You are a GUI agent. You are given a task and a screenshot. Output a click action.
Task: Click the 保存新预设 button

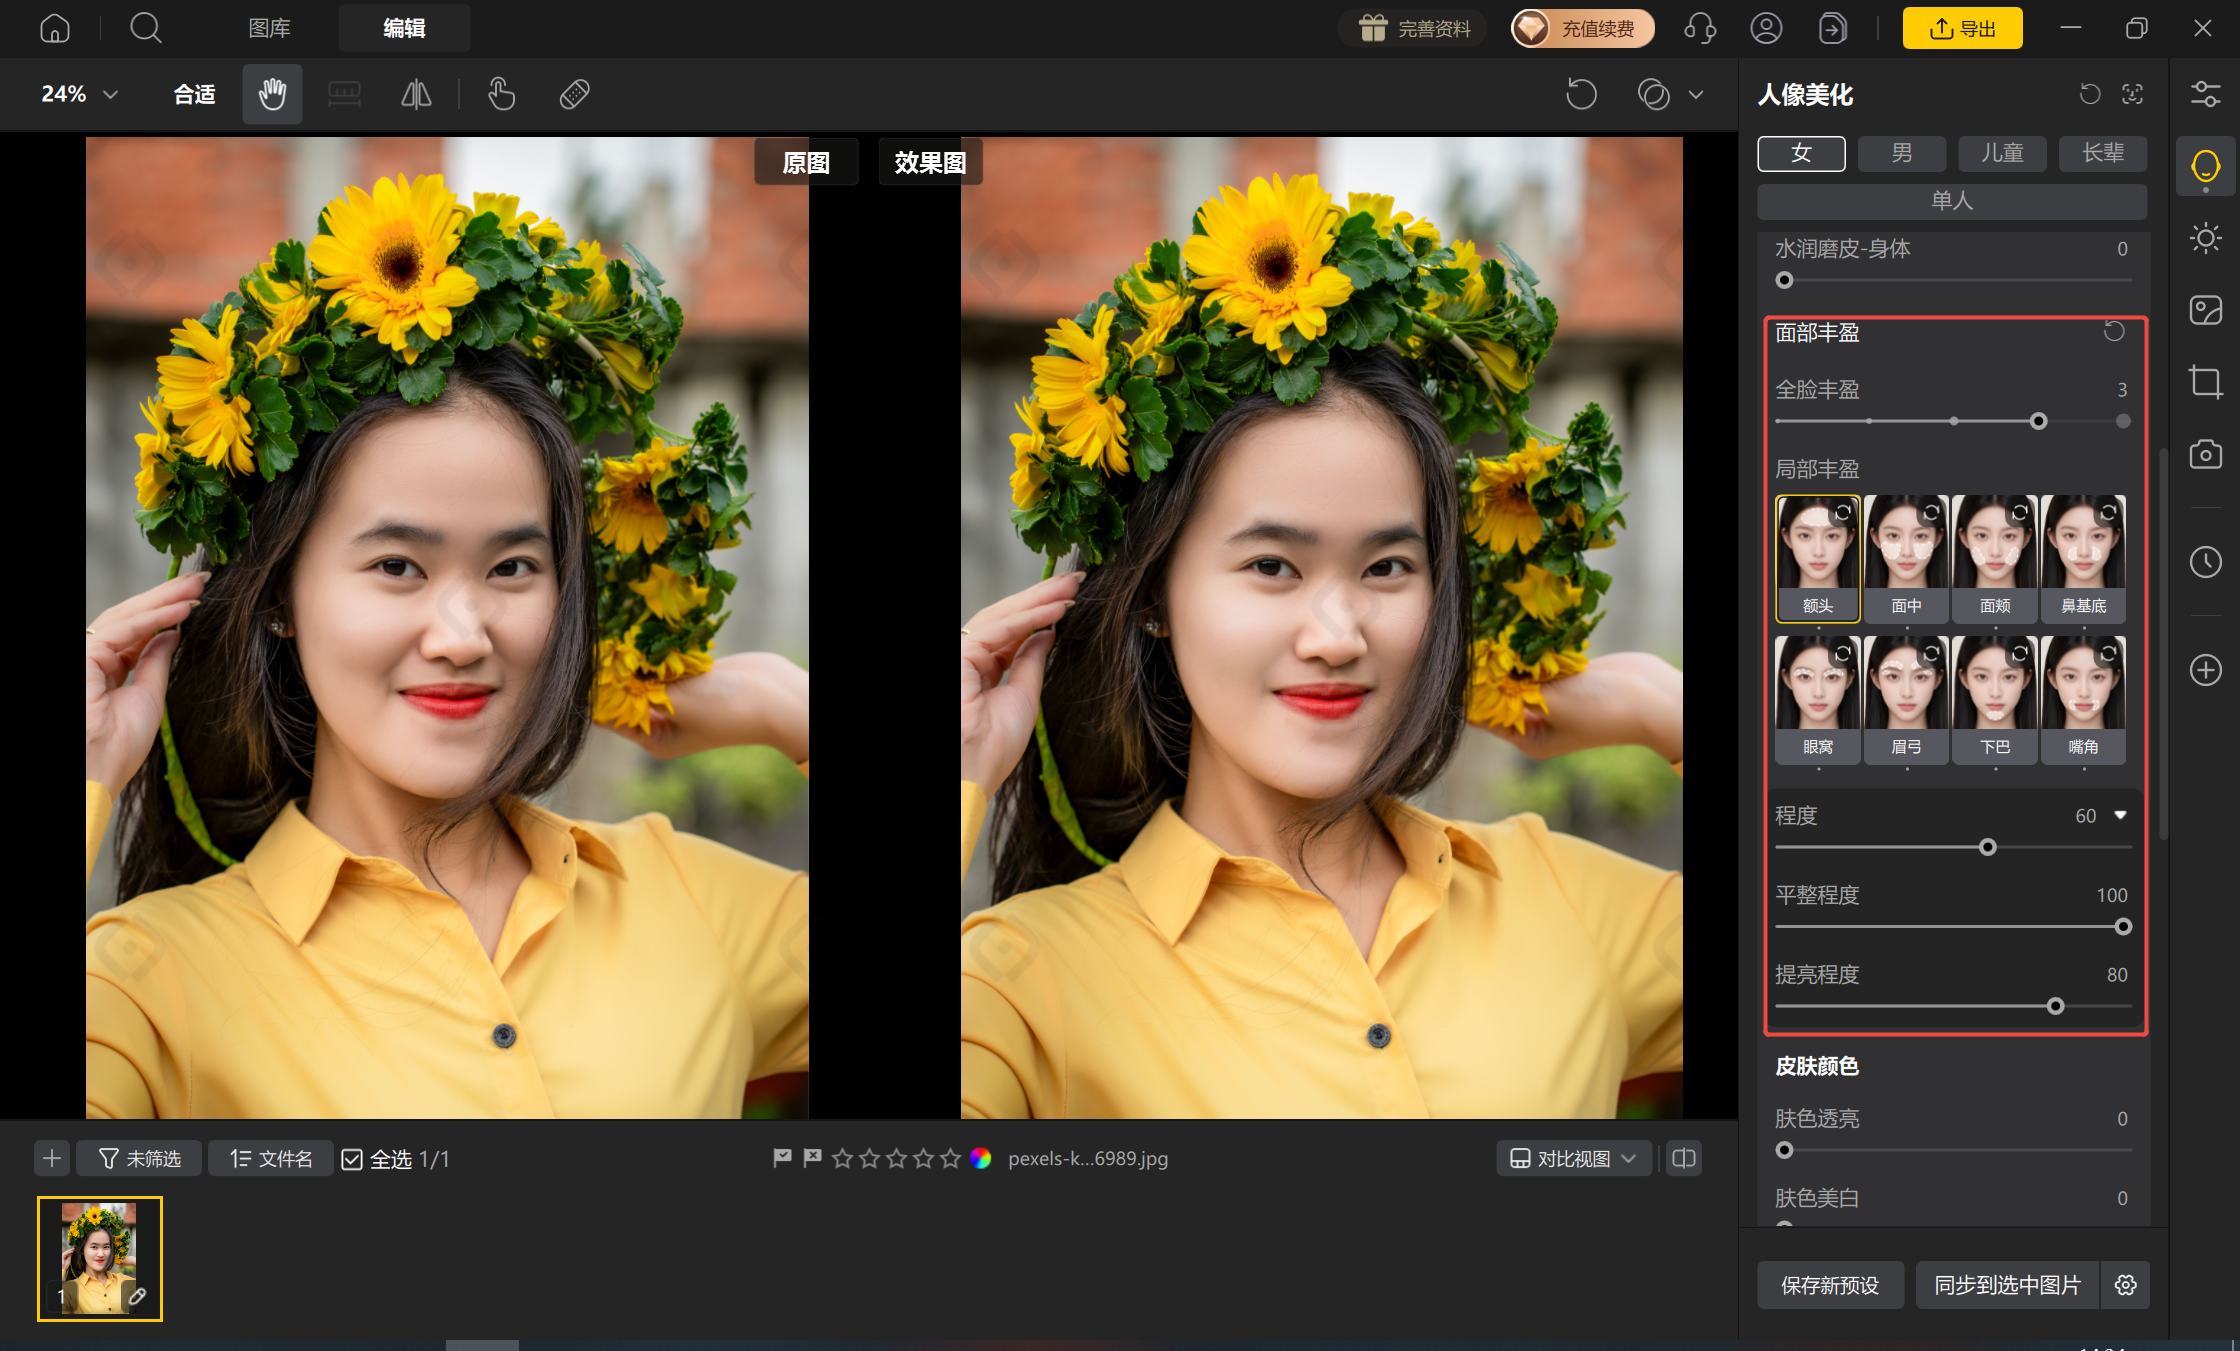pos(1830,1285)
